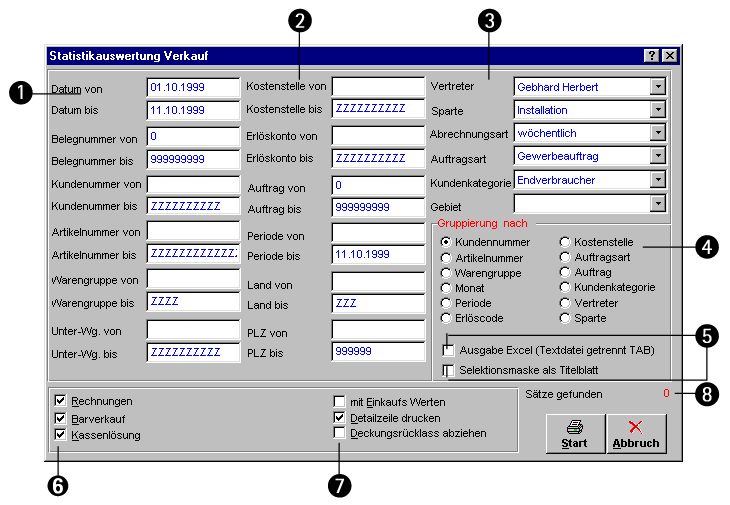Toggle Detailzeile drucken checkbox

pyautogui.click(x=339, y=417)
